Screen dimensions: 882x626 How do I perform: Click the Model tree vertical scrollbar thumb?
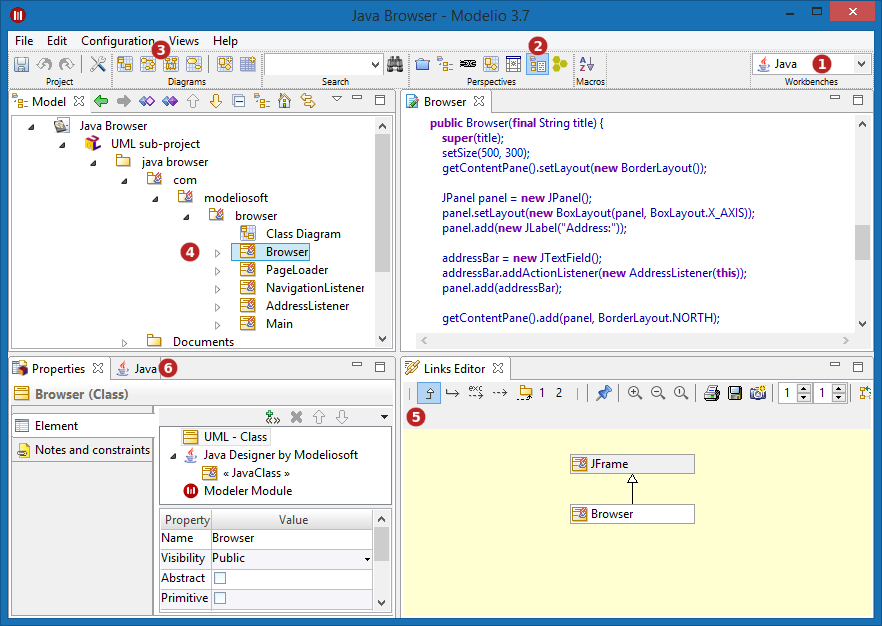[382, 202]
